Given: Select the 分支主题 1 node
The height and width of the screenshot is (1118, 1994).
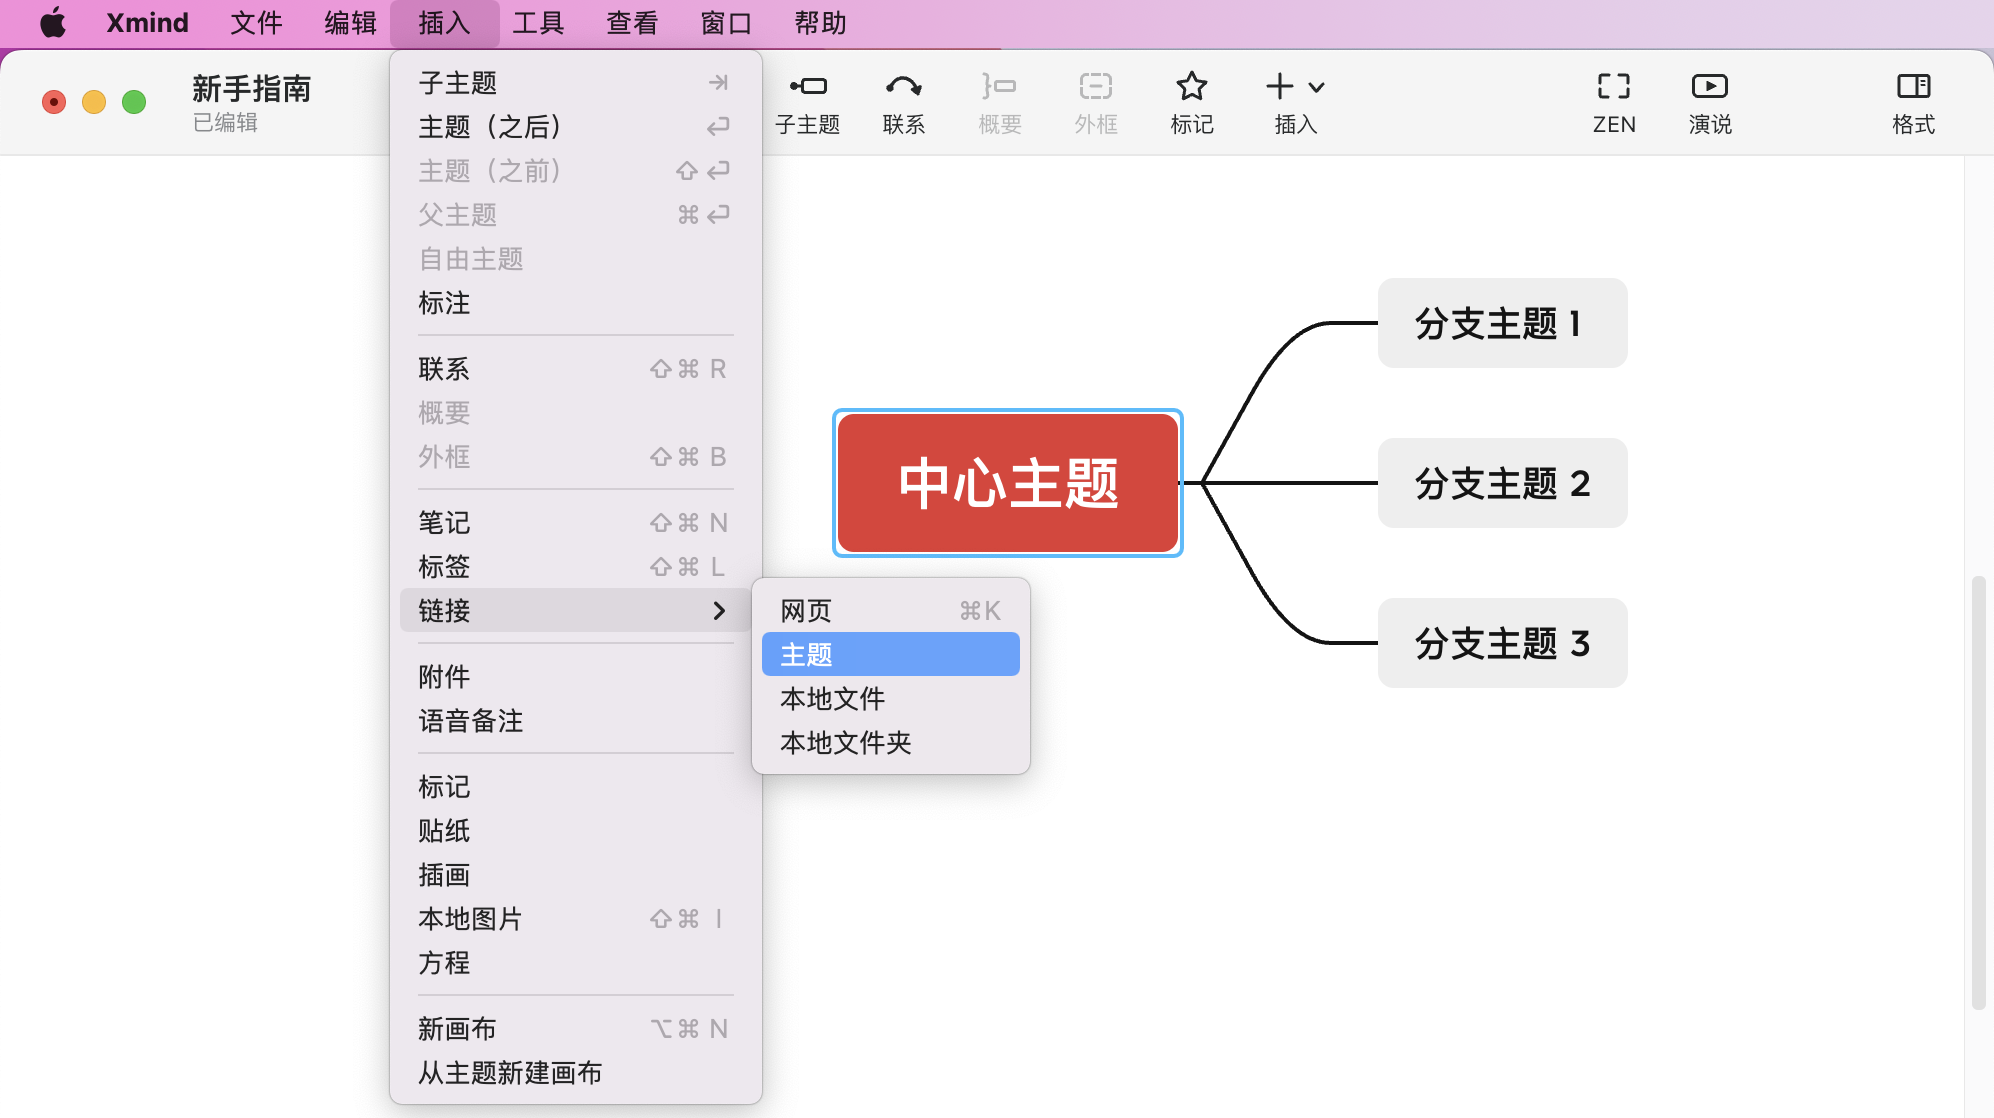Looking at the screenshot, I should click(1502, 323).
